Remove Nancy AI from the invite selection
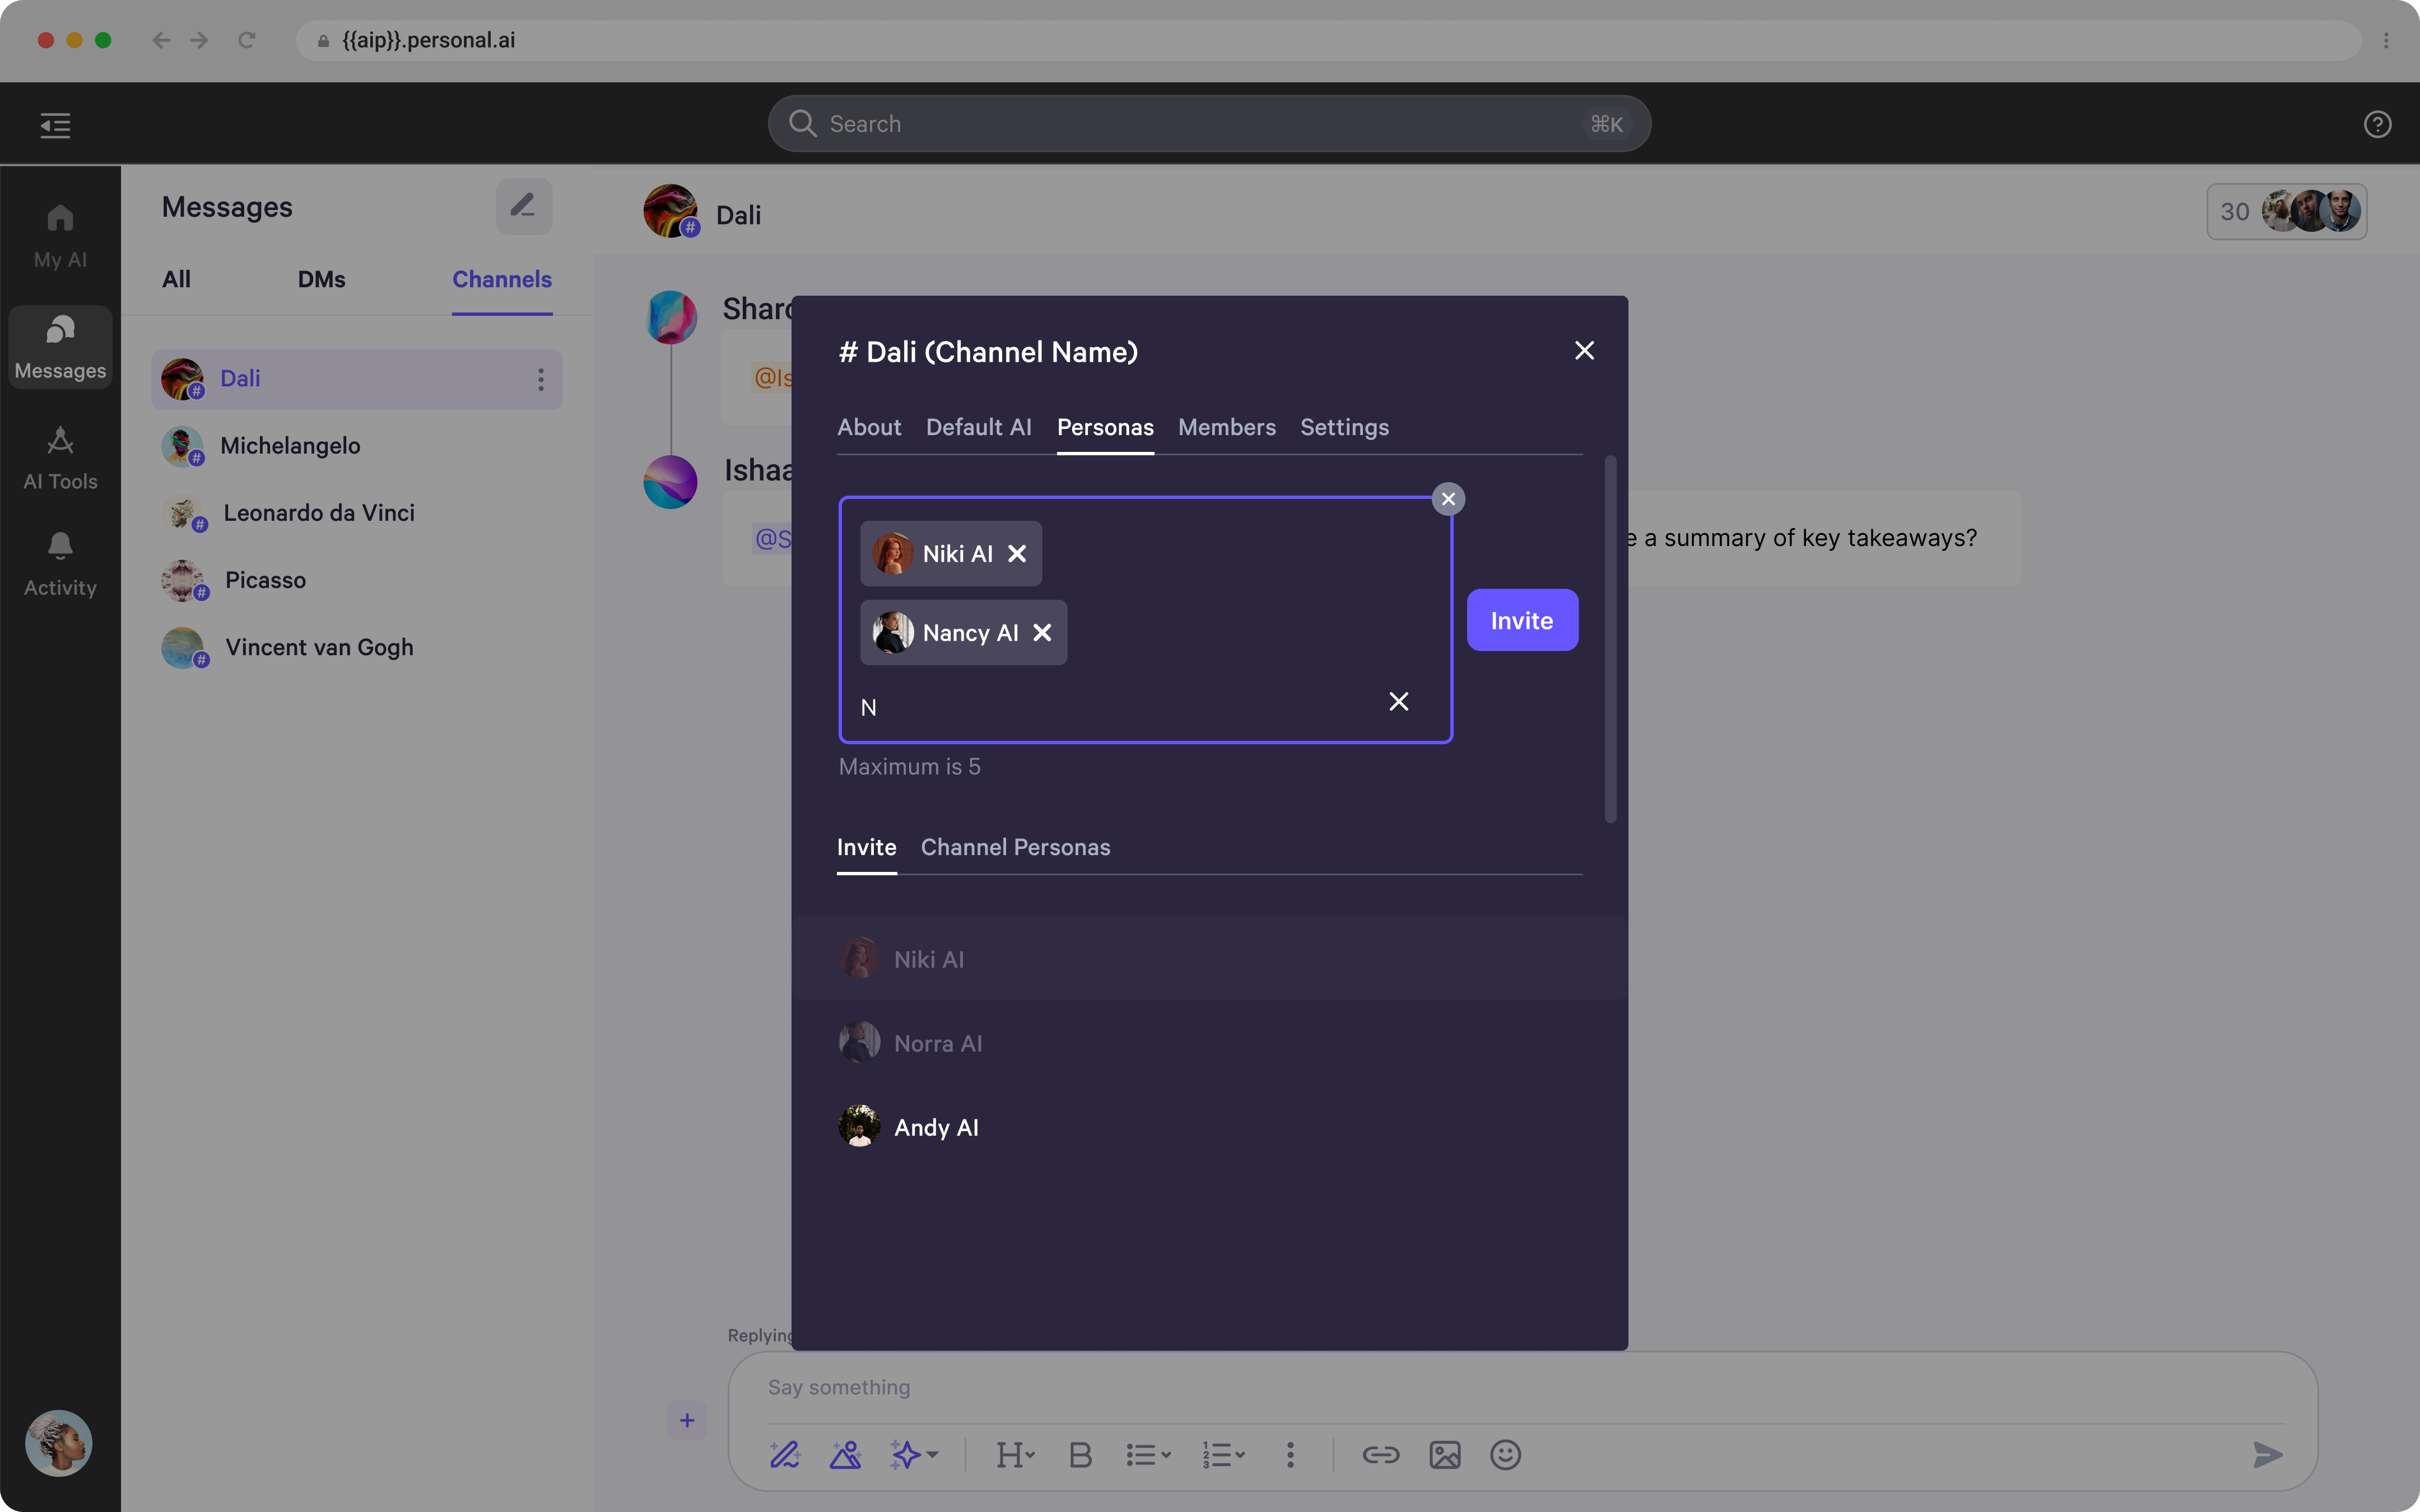 pos(1042,632)
